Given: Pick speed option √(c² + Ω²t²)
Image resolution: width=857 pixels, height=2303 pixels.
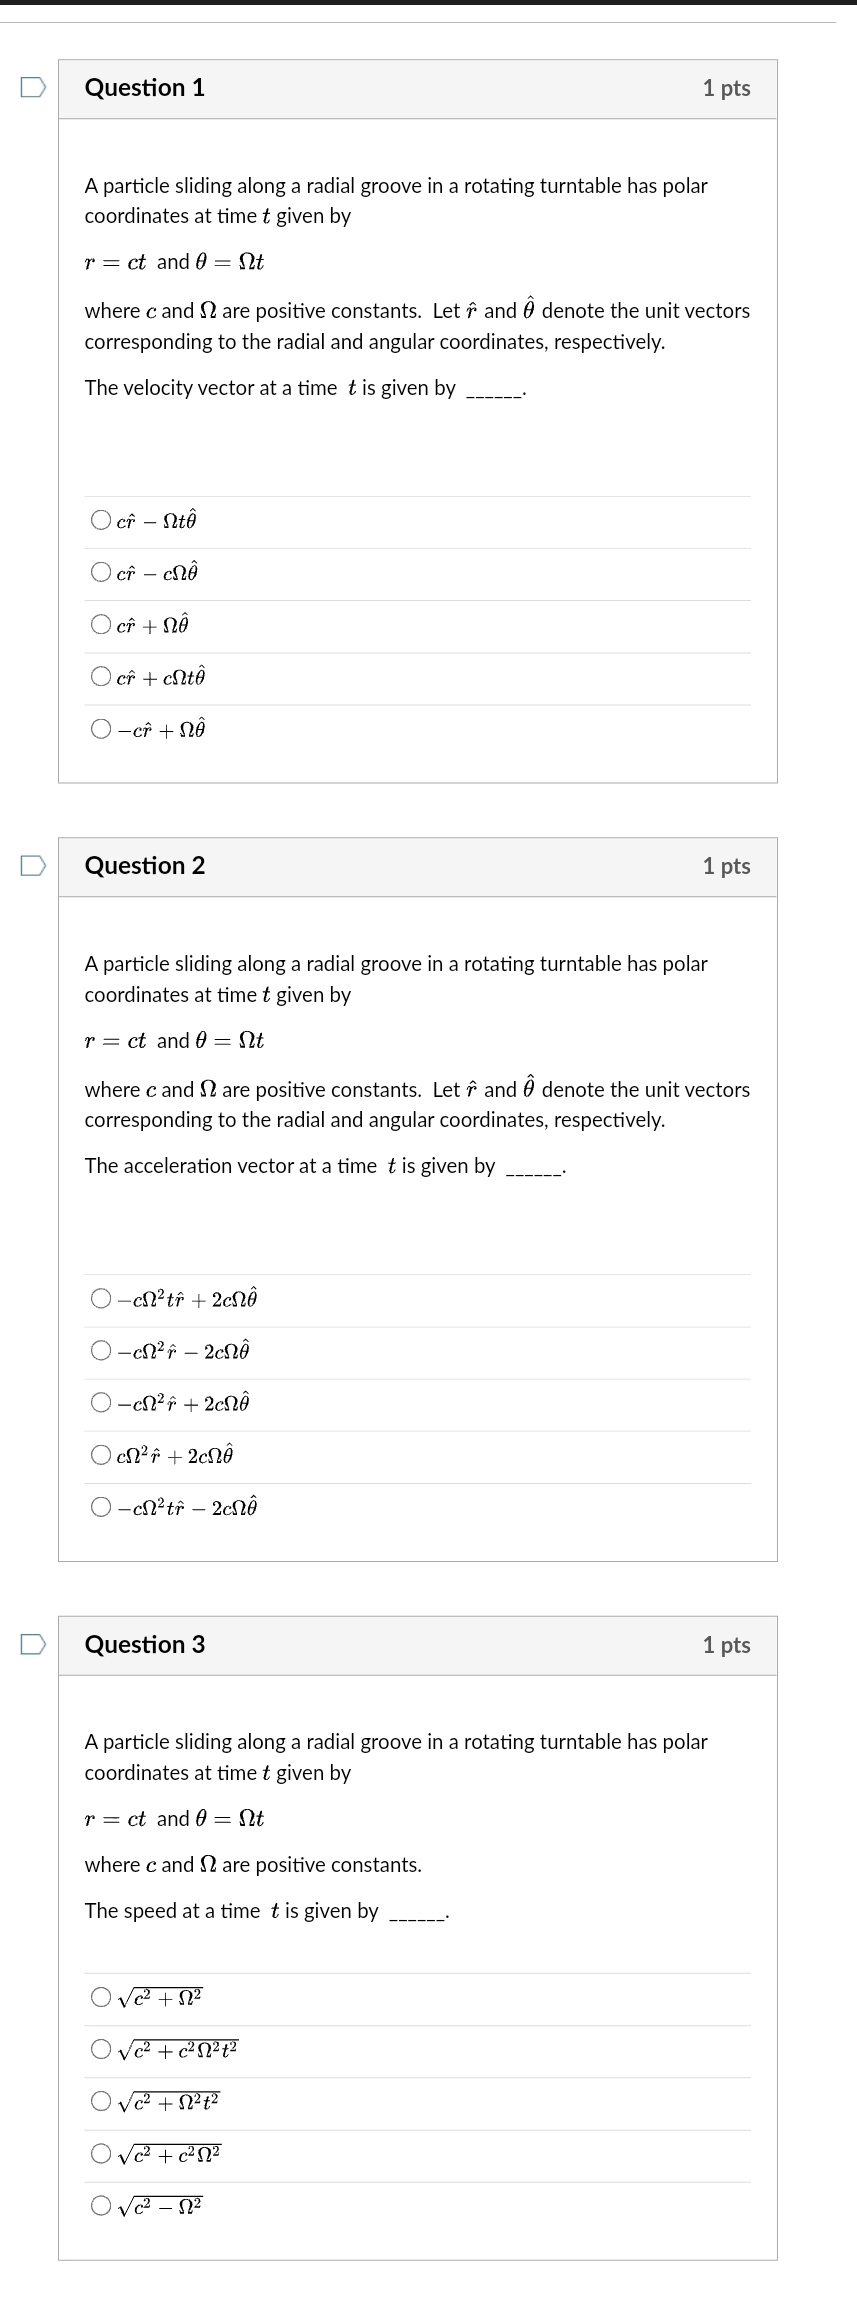Looking at the screenshot, I should [x=101, y=2101].
